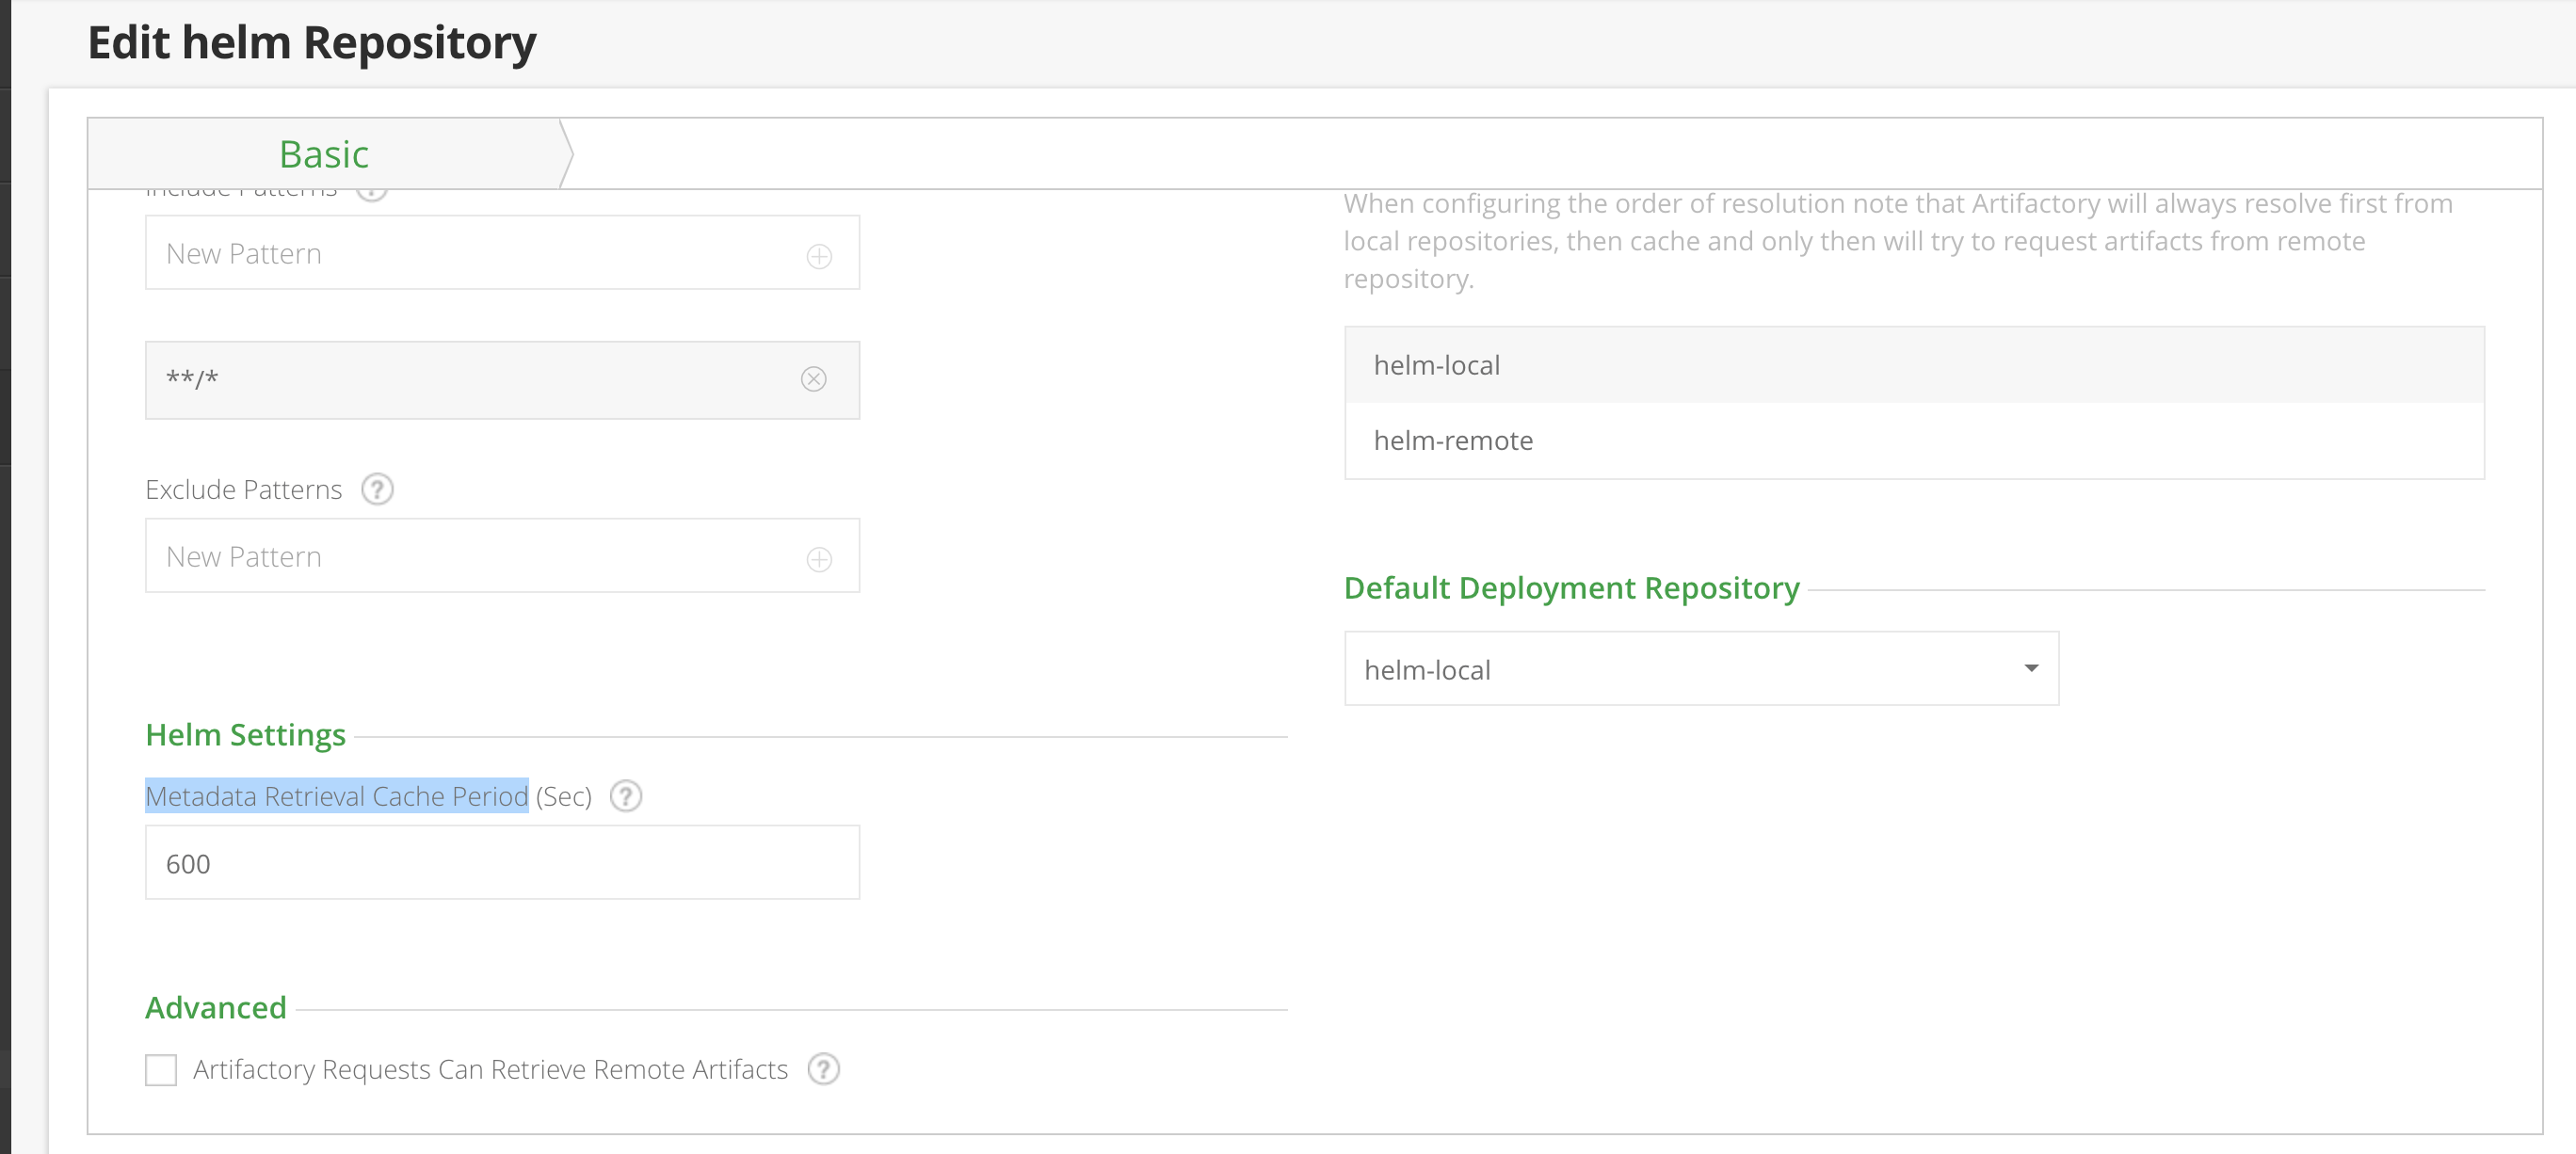
Task: Open the help icon beside Artifactory Requests checkbox
Action: (x=823, y=1069)
